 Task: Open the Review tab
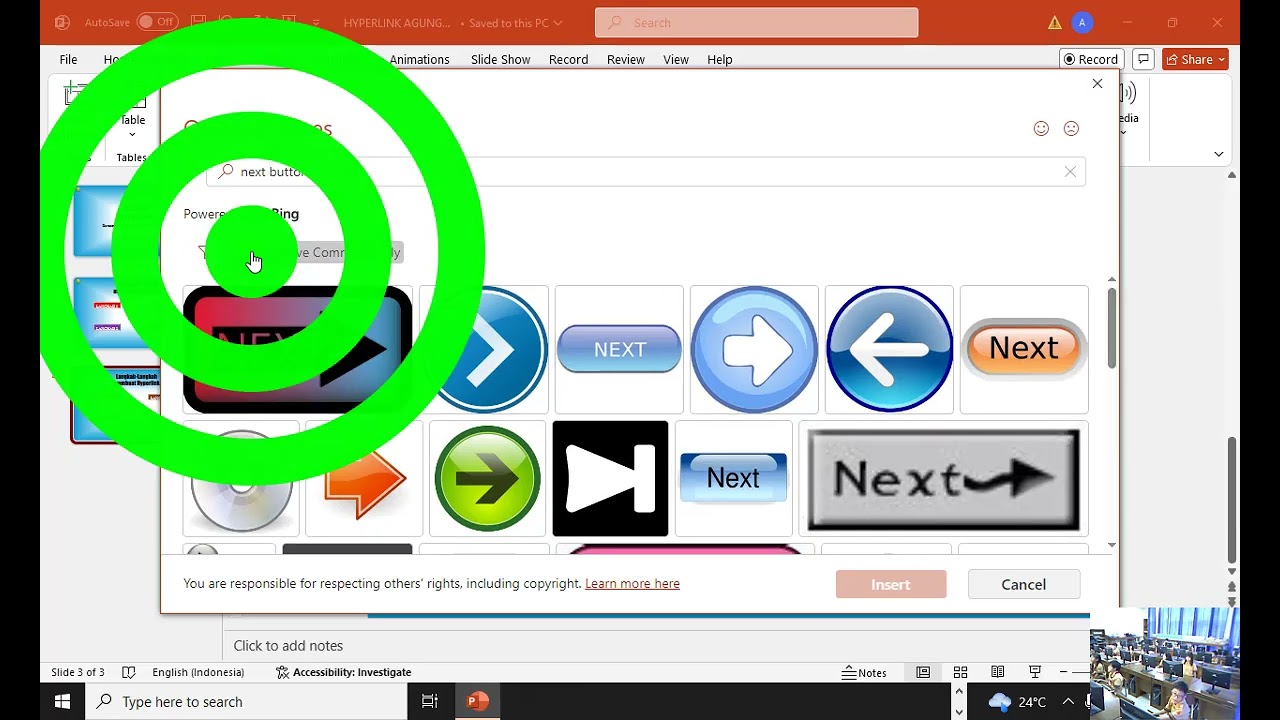[625, 59]
